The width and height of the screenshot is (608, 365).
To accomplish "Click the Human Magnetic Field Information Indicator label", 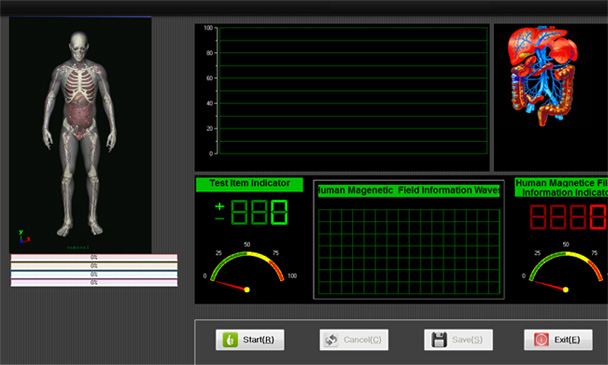I will click(561, 188).
